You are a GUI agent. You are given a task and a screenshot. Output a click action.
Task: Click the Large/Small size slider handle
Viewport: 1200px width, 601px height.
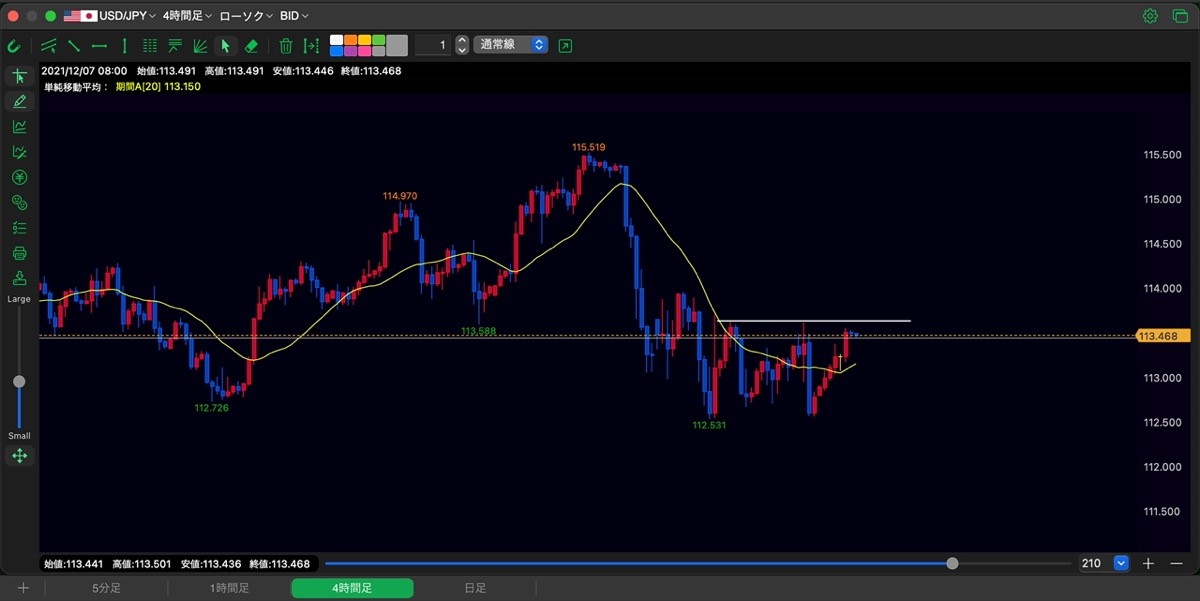[19, 381]
